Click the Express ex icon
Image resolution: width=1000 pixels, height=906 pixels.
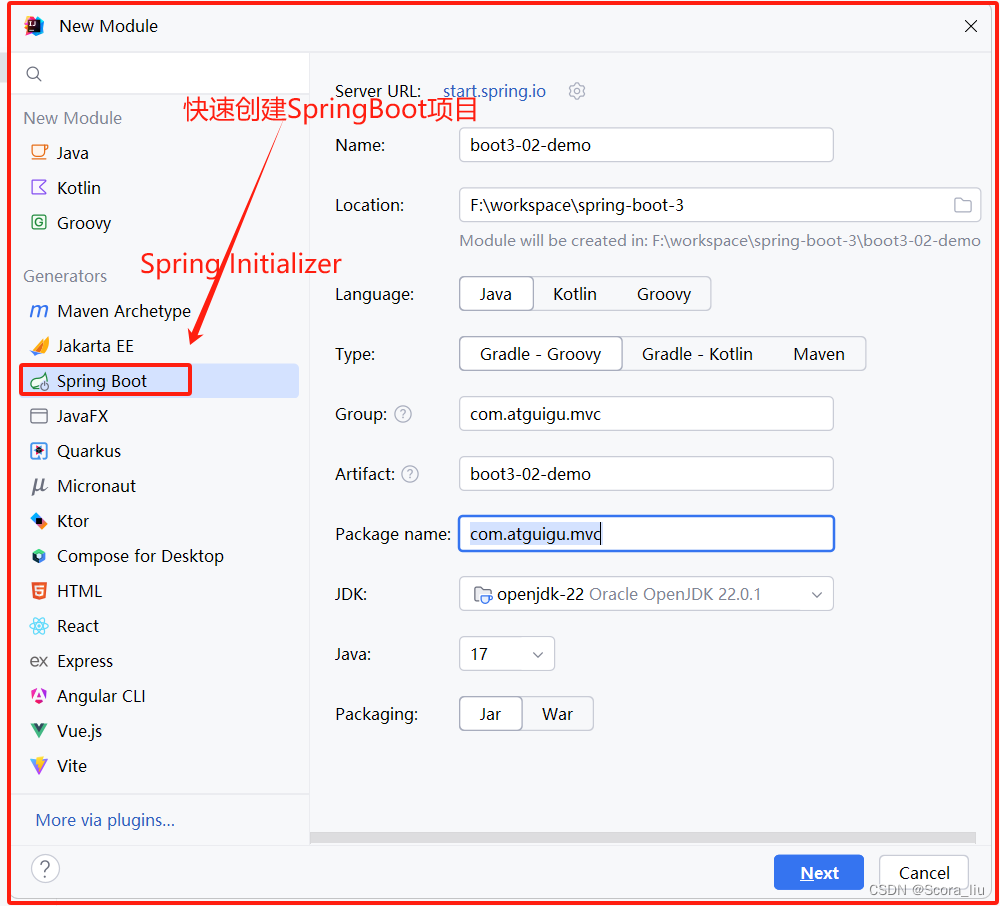click(39, 661)
